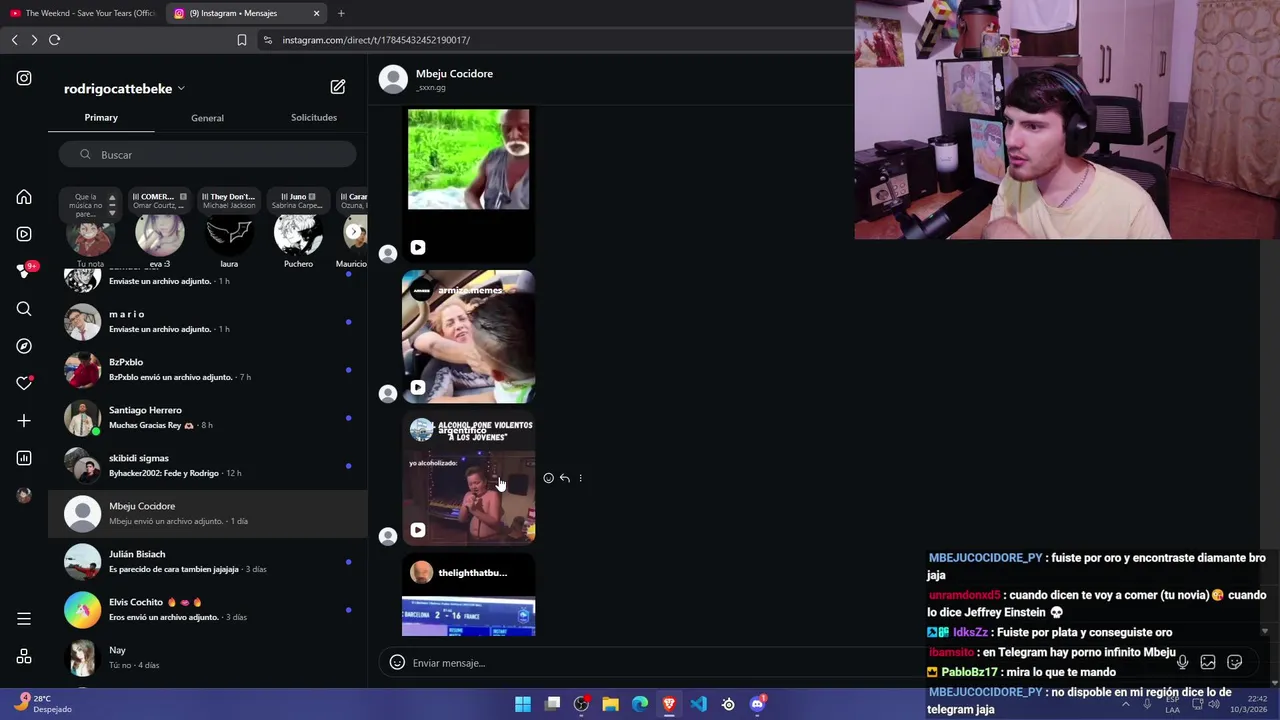Open Notifications heart icon
1280x720 pixels.
pos(24,383)
